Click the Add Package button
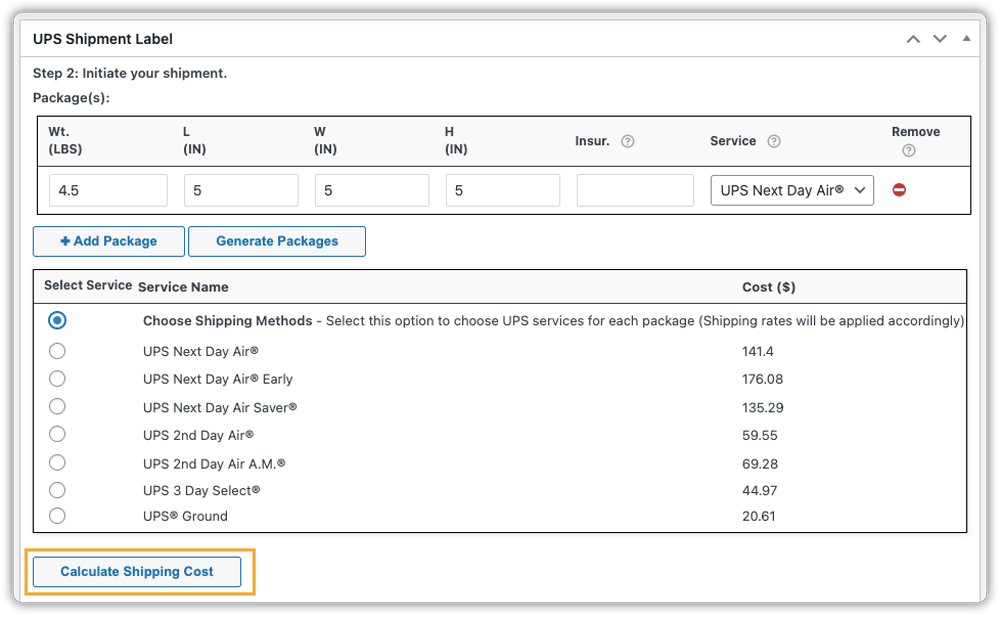The width and height of the screenshot is (1000, 619). pos(109,242)
